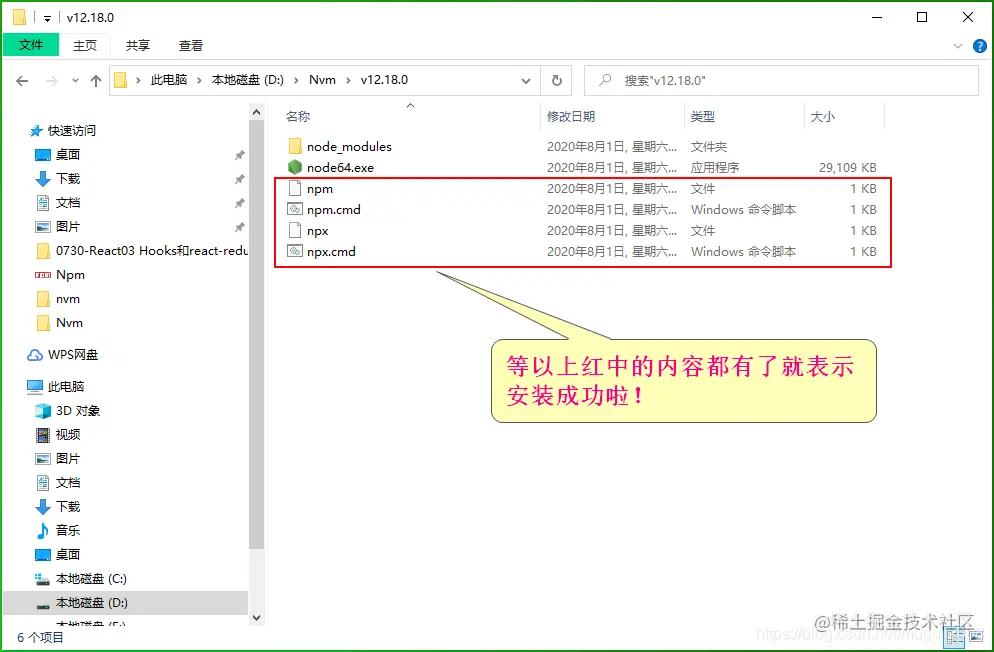Click the navigation pane scrollbar thumb
The width and height of the screenshot is (994, 652).
256,335
